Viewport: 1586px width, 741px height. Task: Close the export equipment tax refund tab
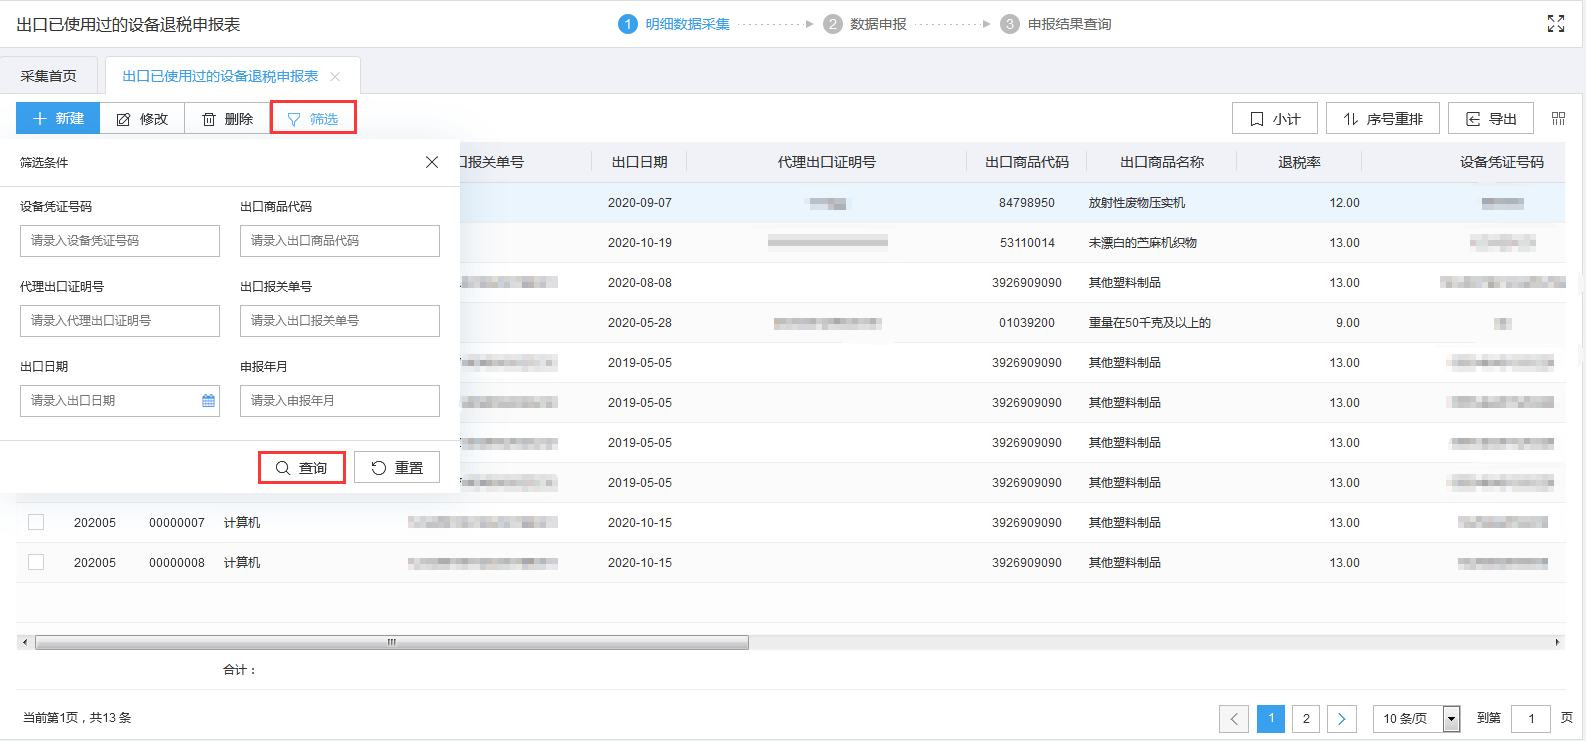point(335,77)
